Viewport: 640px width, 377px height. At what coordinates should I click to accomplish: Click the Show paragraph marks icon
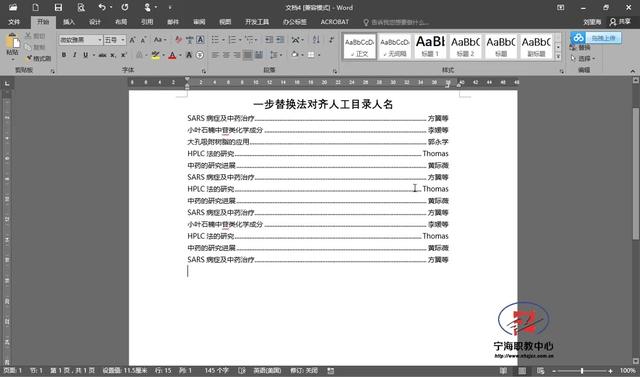tap(331, 40)
